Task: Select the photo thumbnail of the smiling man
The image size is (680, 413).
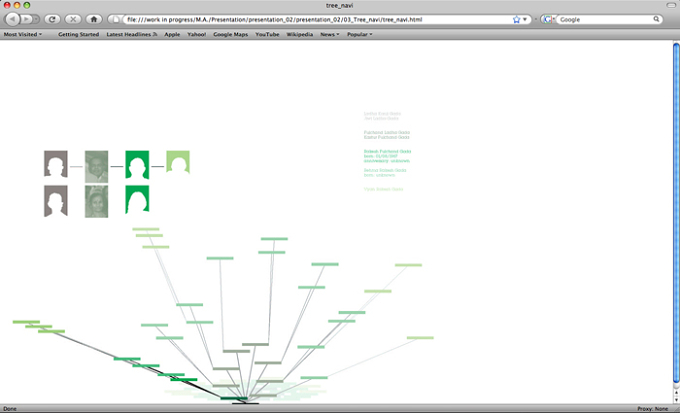Action: pyautogui.click(x=96, y=167)
